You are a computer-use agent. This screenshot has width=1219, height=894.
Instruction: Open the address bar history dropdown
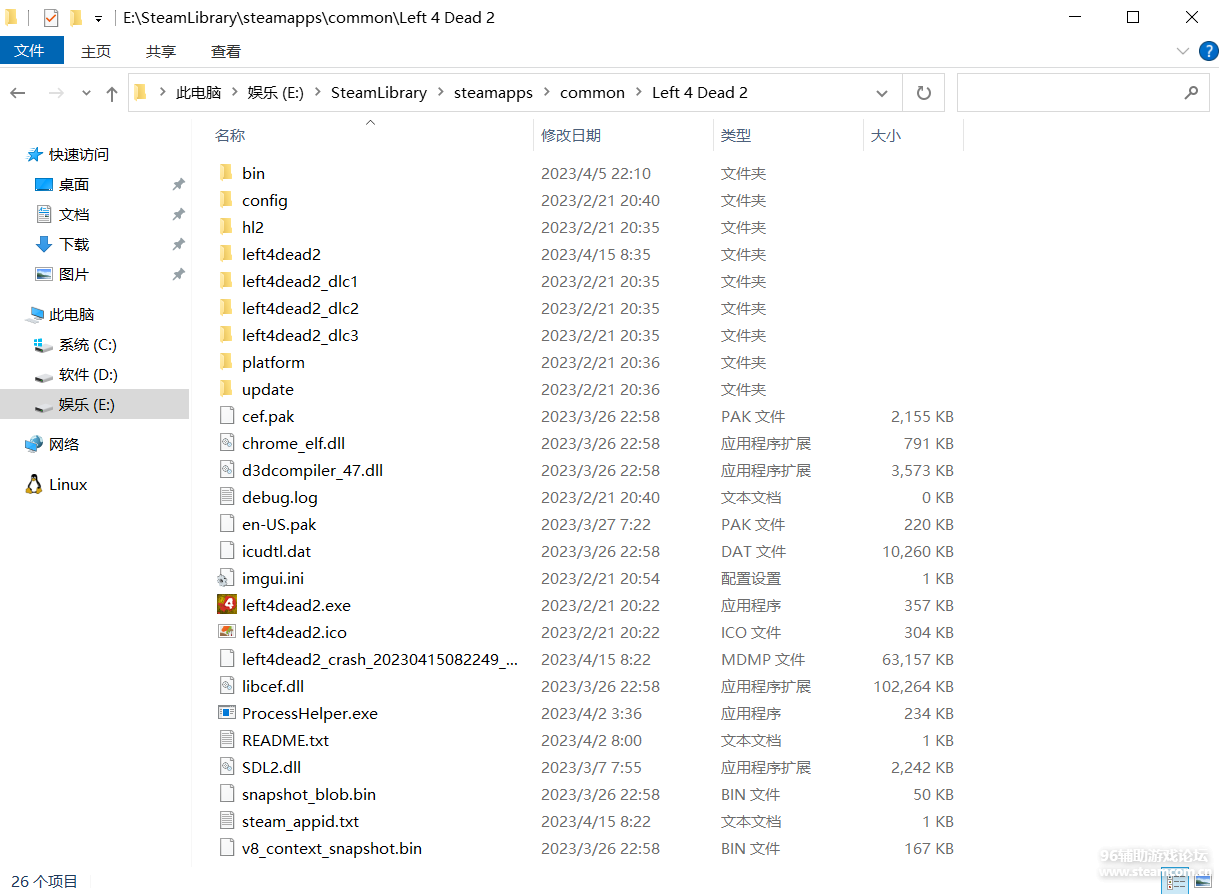click(x=881, y=92)
